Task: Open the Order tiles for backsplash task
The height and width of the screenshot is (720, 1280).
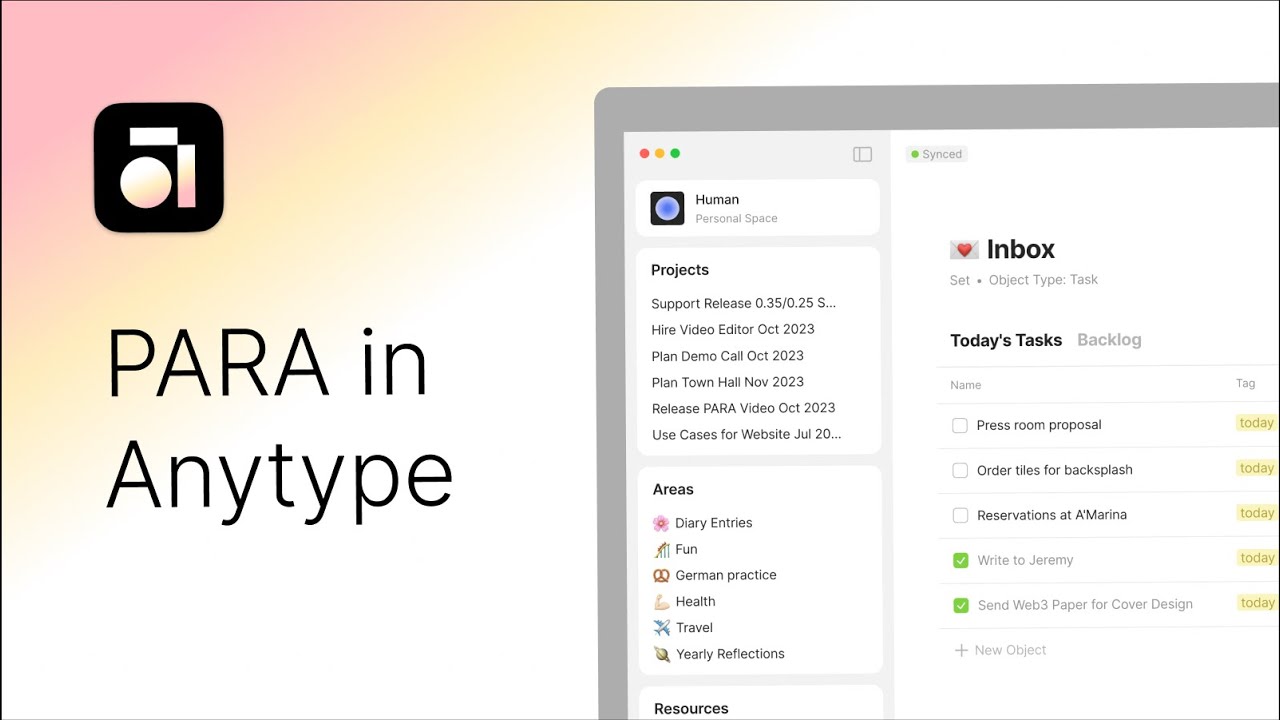Action: (1055, 470)
